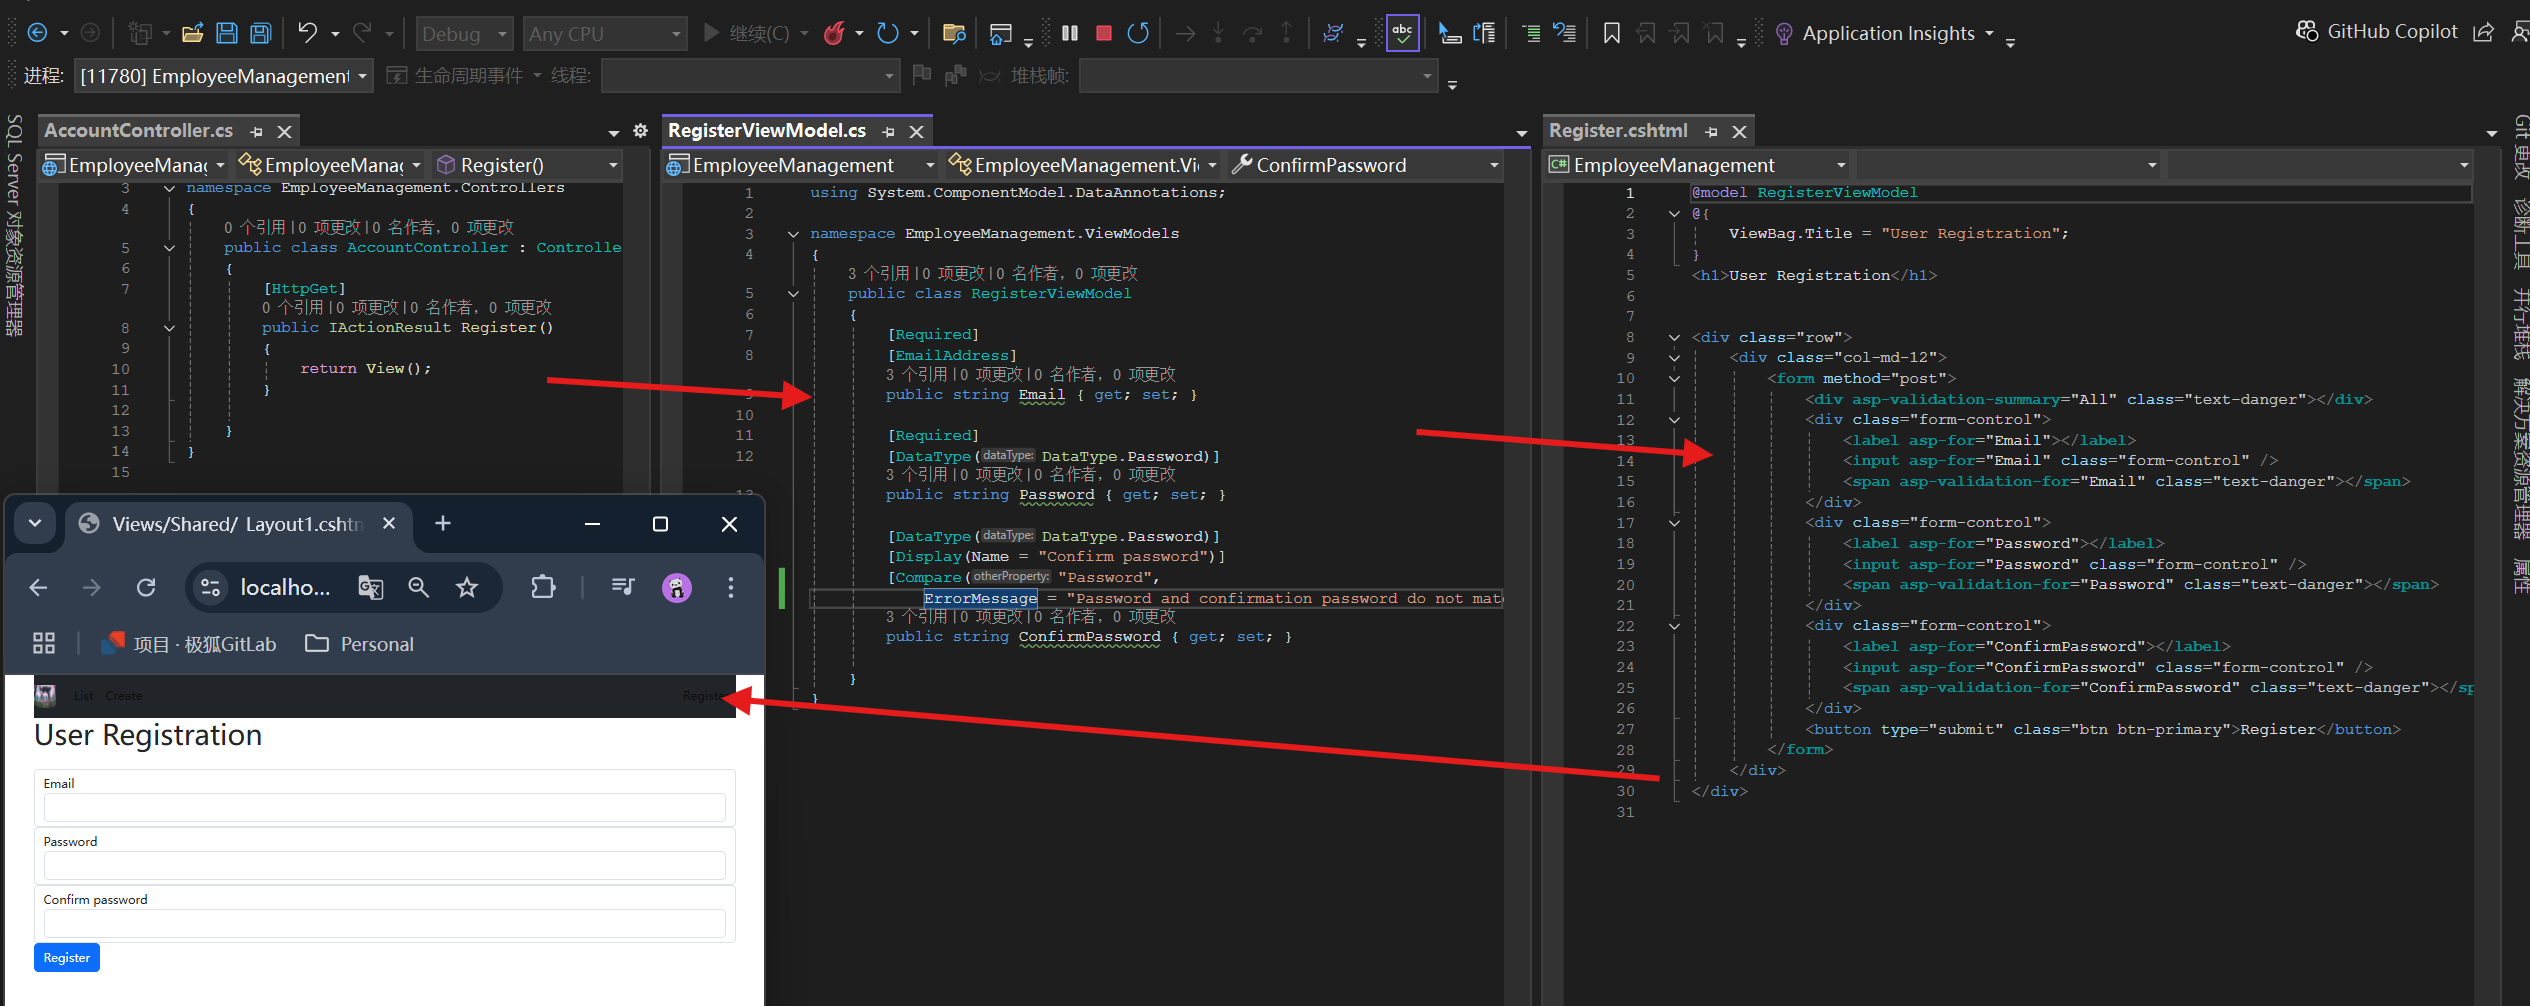This screenshot has height=1006, width=2530.
Task: Click the Navigate Backward toolbar icon
Action: point(37,33)
